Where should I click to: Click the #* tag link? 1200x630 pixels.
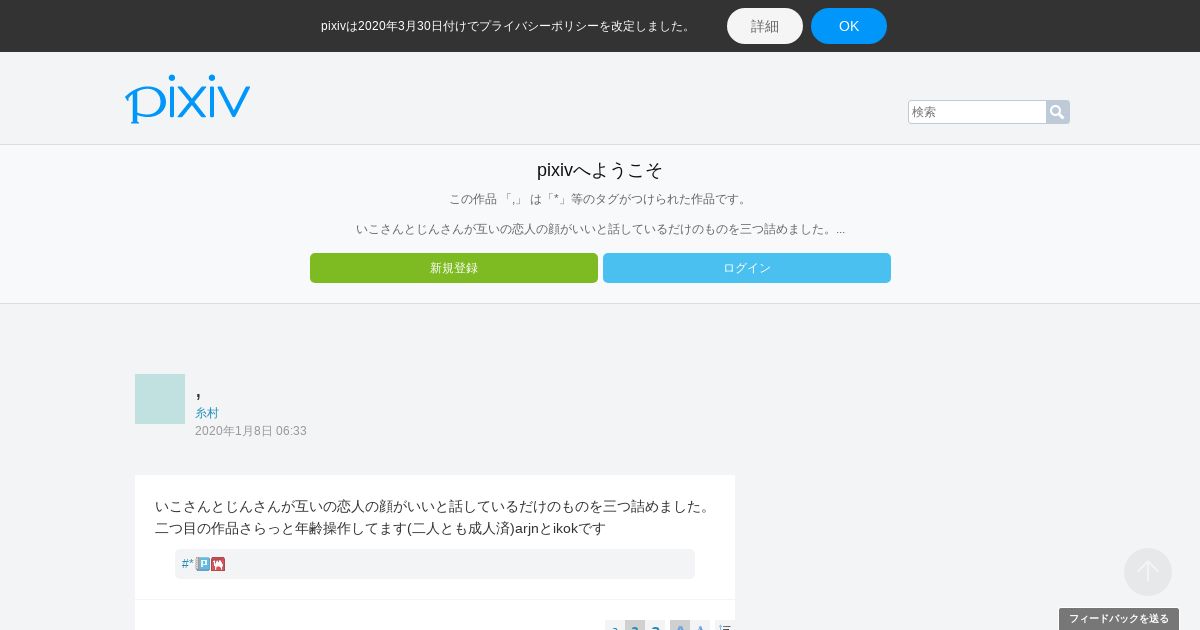187,564
